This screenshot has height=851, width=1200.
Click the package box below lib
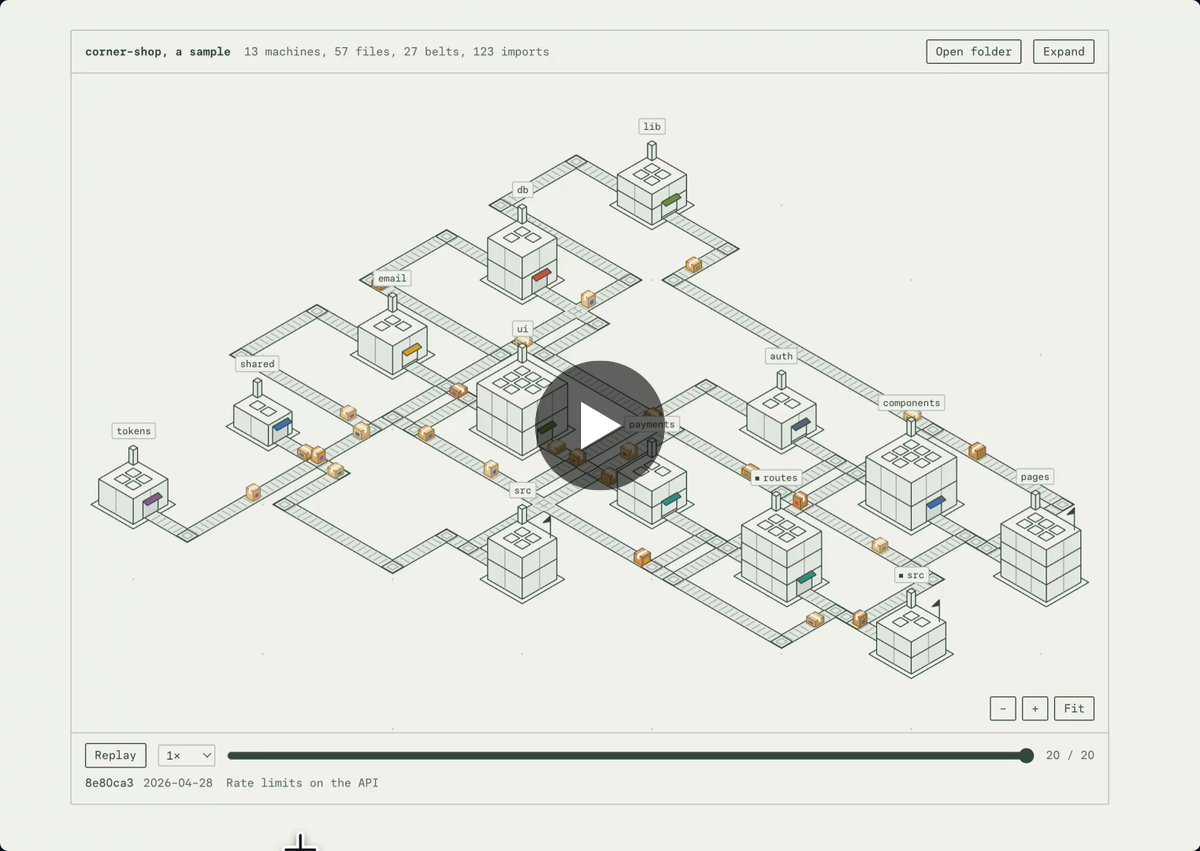(x=693, y=265)
